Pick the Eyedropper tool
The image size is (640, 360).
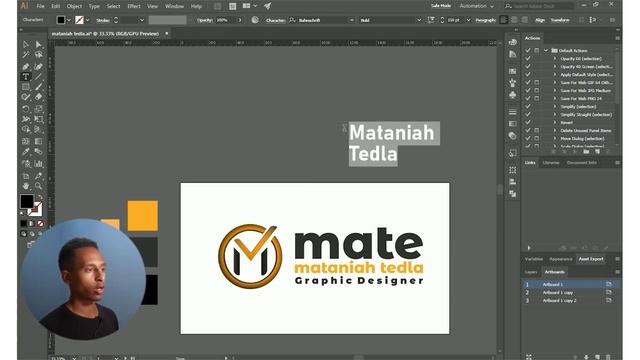(x=26, y=152)
